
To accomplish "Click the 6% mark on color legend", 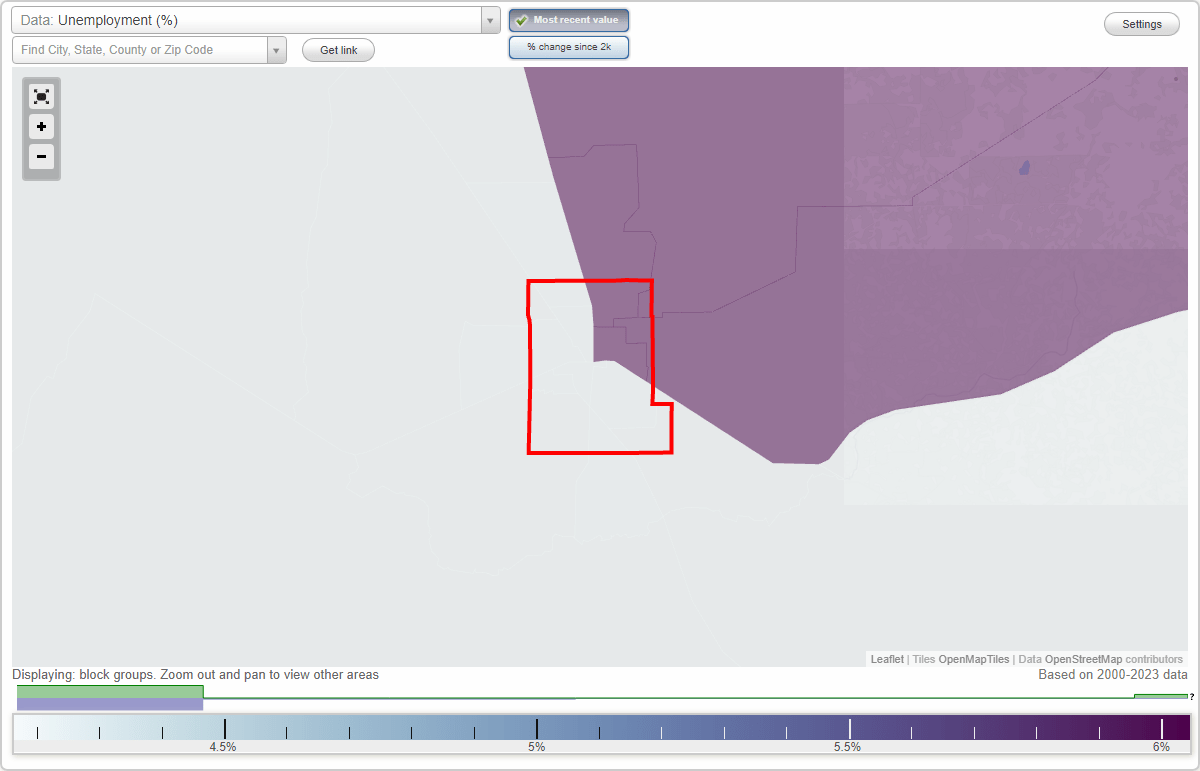I will tap(1161, 746).
